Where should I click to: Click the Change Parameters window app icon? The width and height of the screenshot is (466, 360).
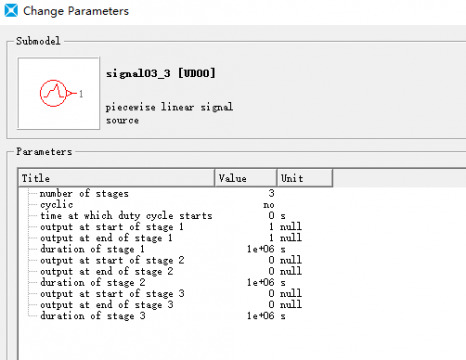point(11,10)
